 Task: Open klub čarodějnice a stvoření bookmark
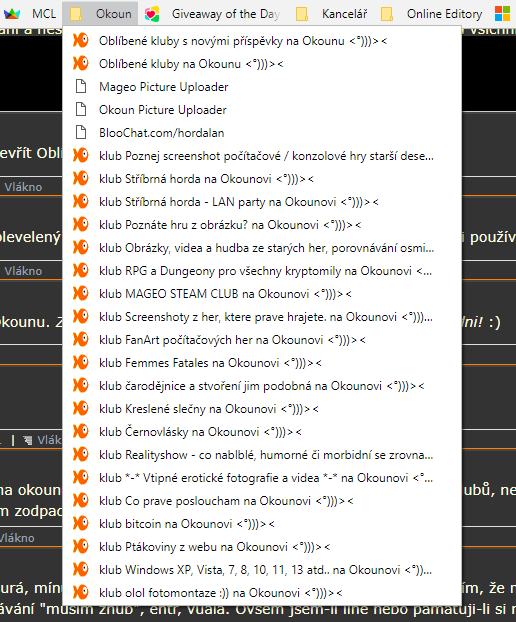tap(262, 386)
